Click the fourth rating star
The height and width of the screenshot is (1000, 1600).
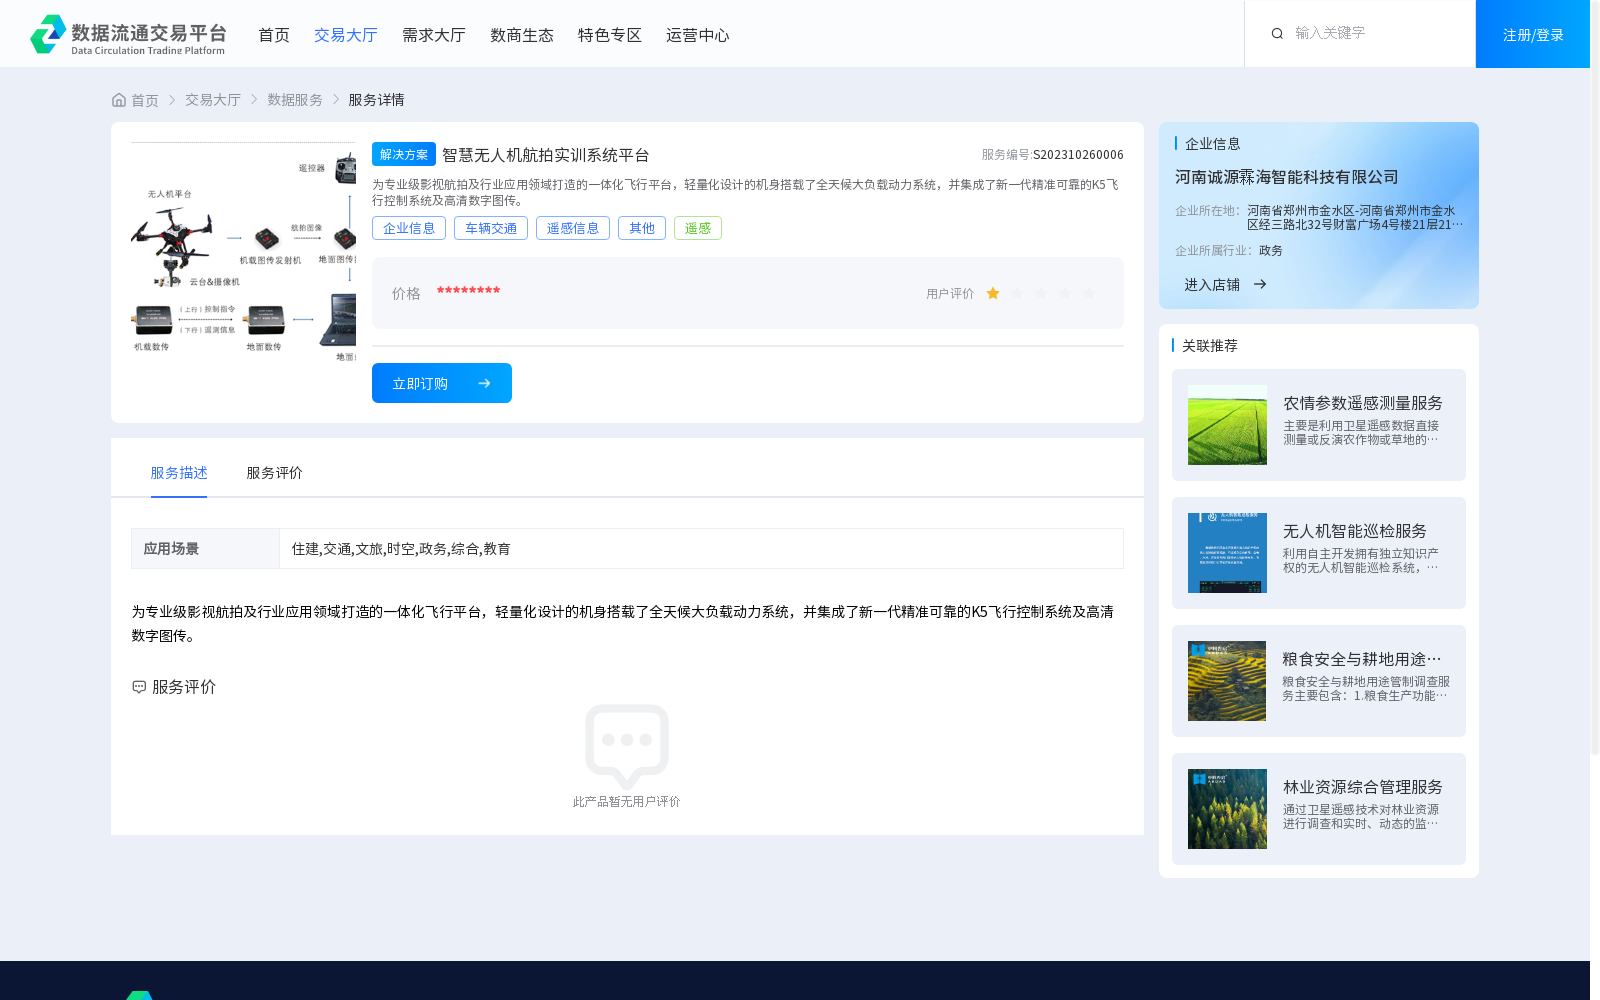point(1065,293)
